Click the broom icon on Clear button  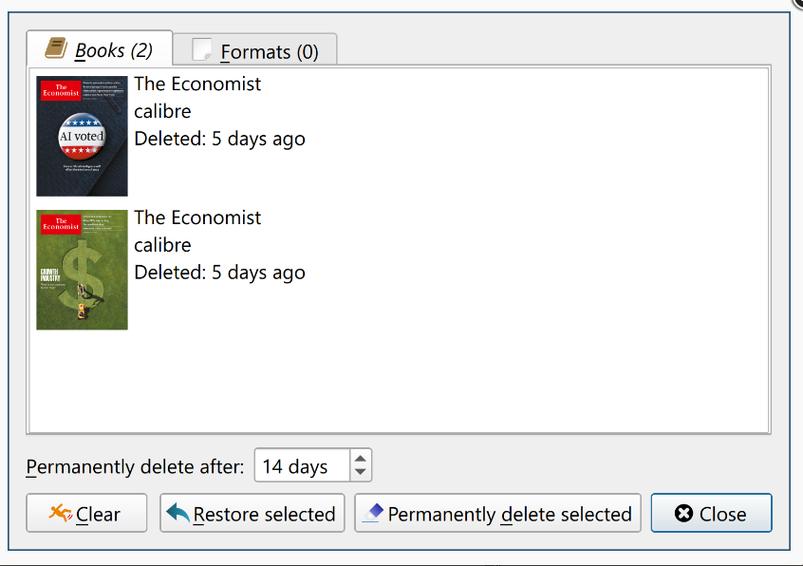(x=60, y=513)
